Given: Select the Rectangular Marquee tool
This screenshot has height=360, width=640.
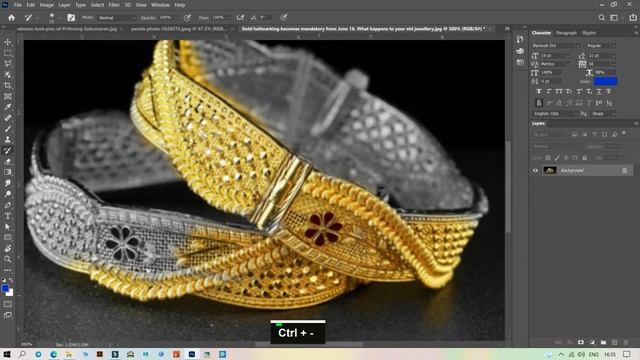Looking at the screenshot, I should (x=8, y=53).
